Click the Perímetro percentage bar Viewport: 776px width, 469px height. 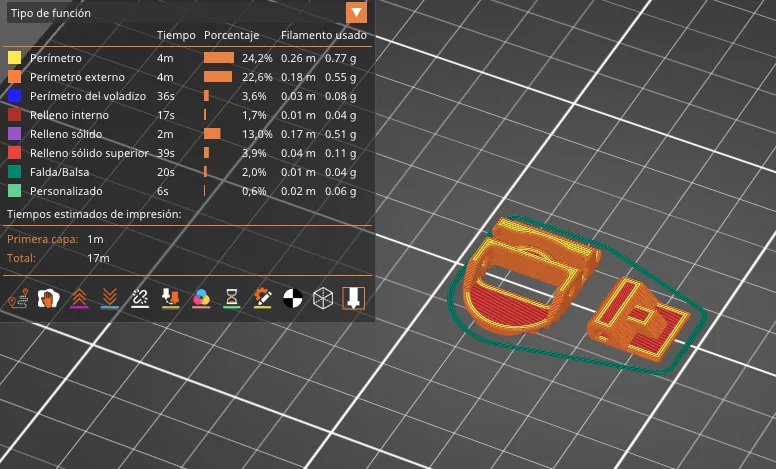219,58
